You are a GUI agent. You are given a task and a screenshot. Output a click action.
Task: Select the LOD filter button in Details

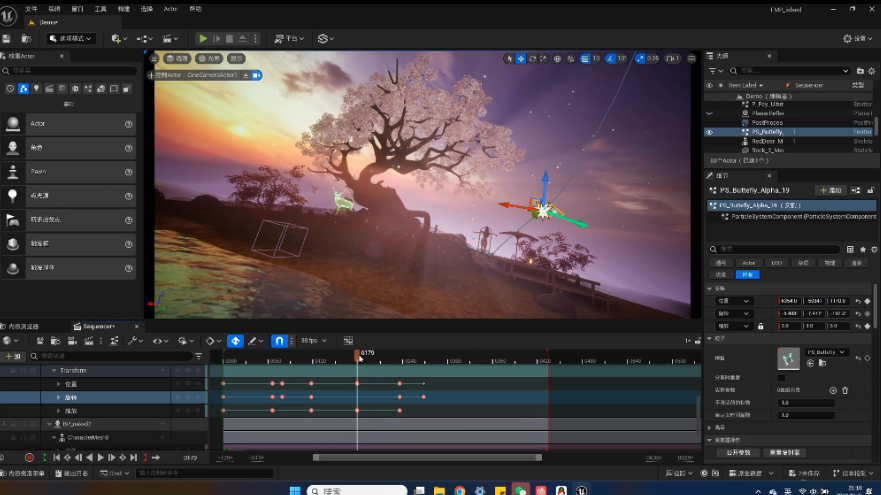point(776,263)
